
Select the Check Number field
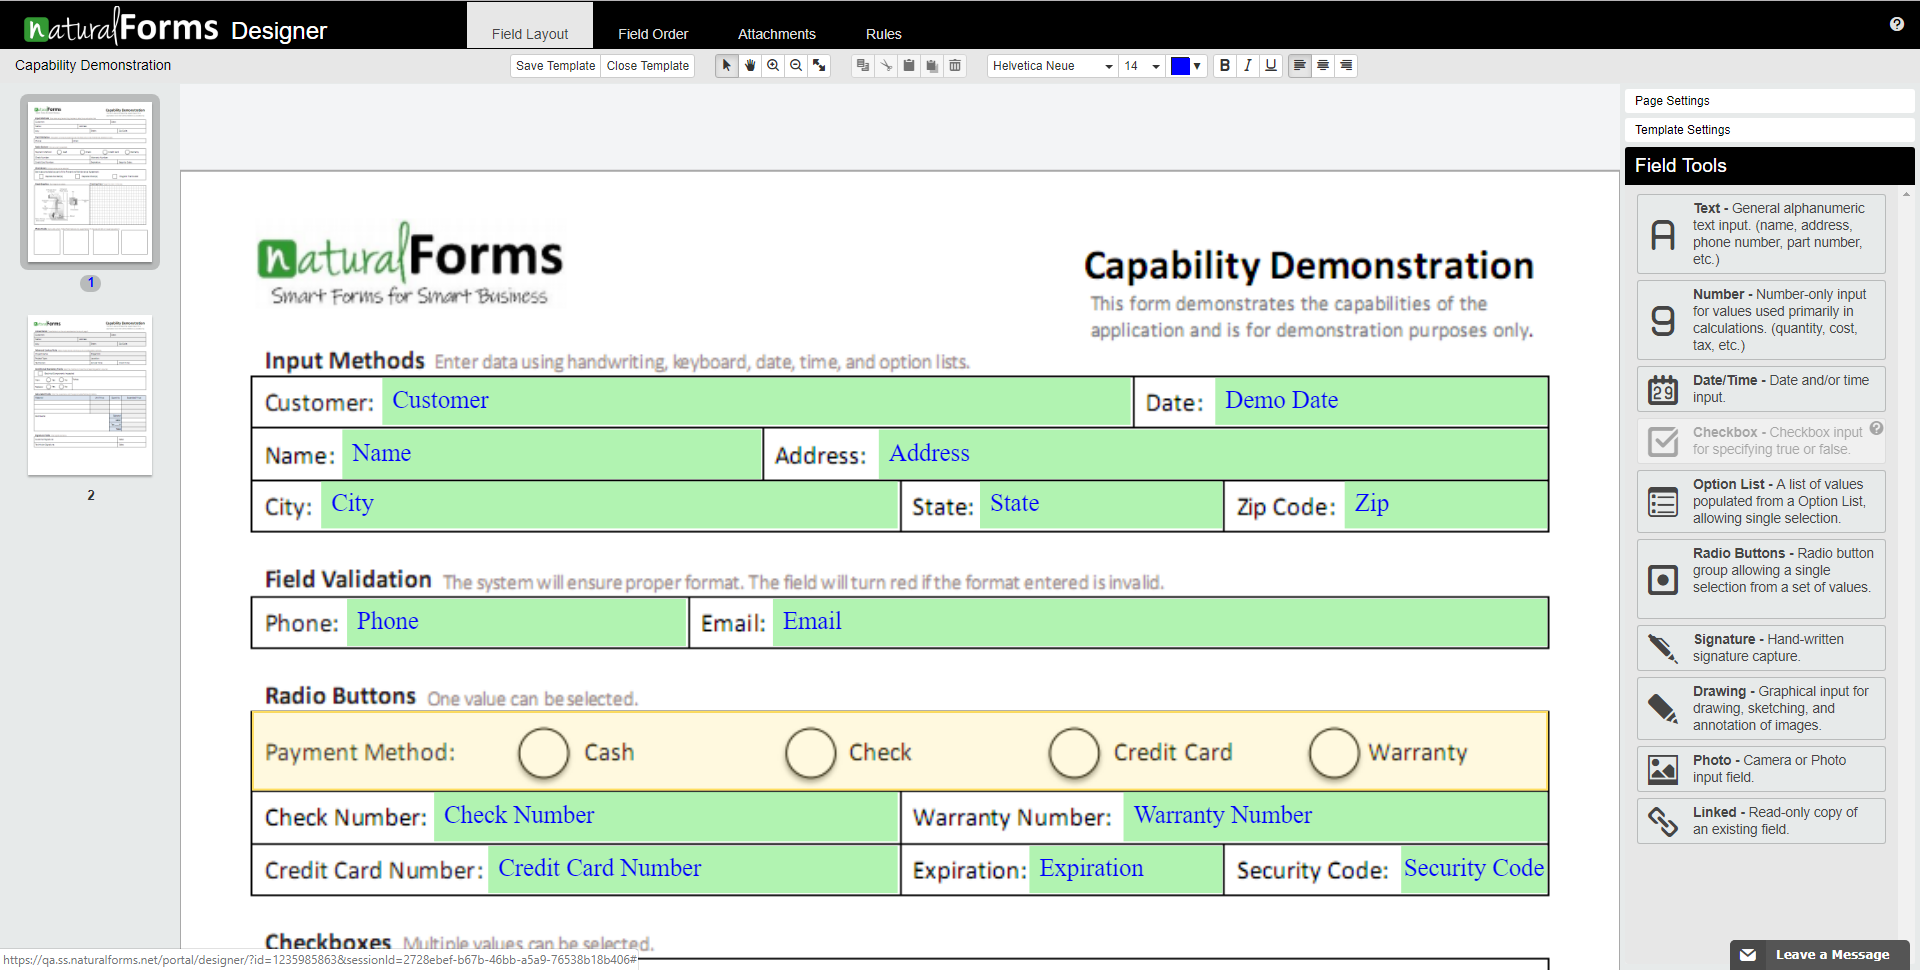point(666,817)
